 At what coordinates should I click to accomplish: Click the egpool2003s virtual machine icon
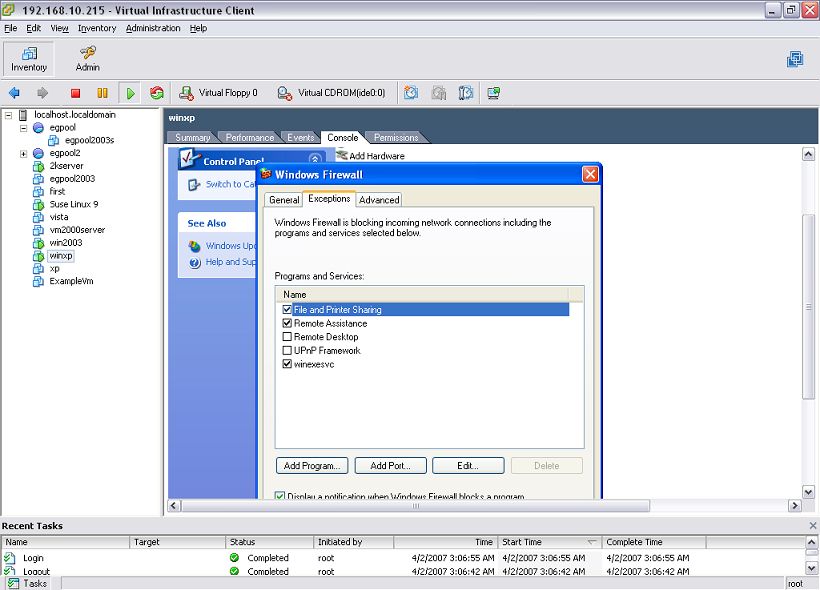point(53,140)
